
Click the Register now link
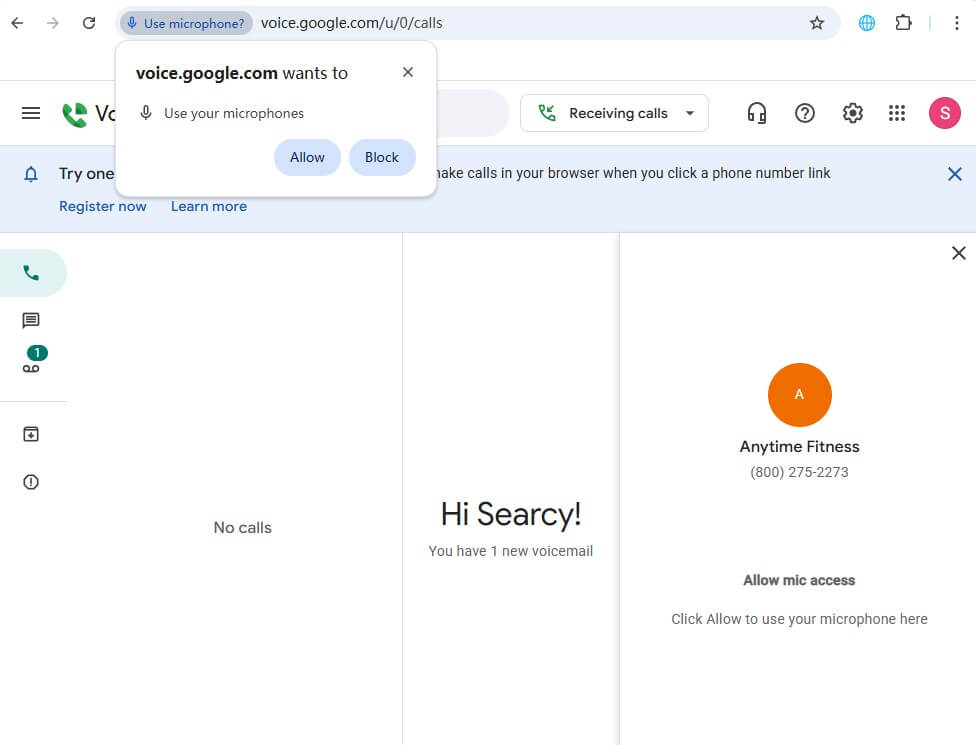pos(103,207)
